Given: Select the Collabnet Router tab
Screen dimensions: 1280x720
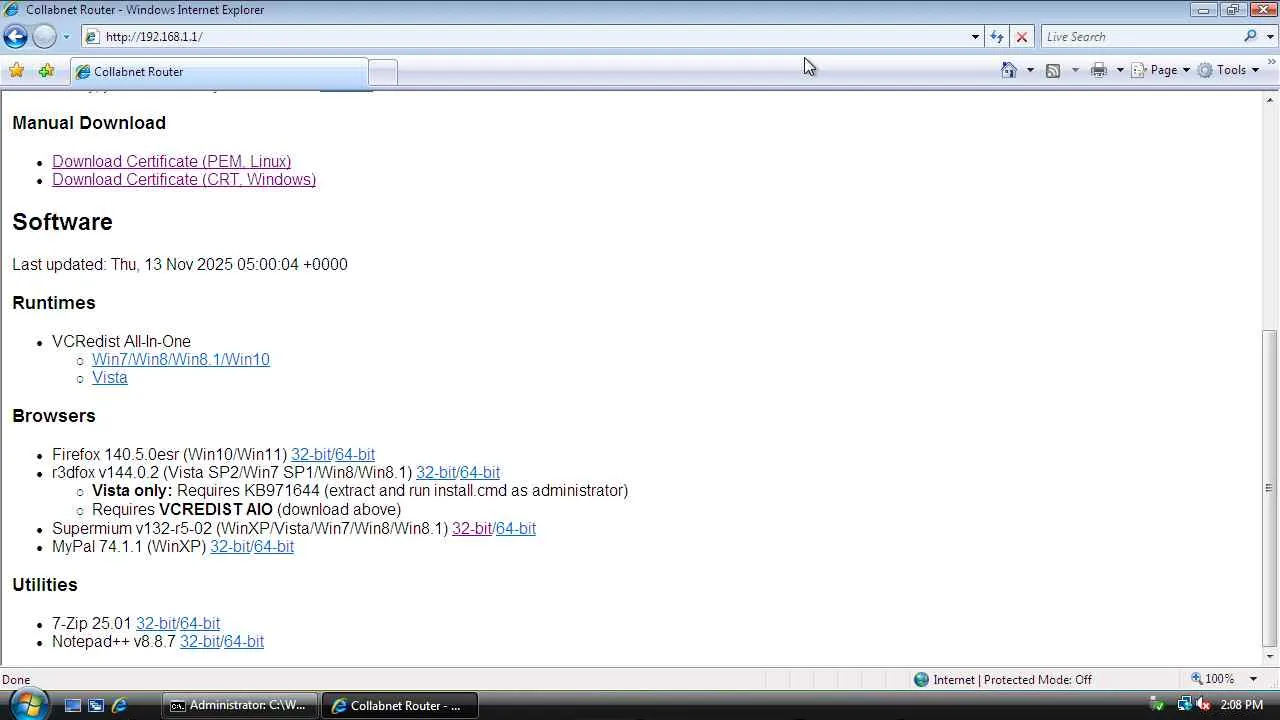Looking at the screenshot, I should (x=219, y=72).
